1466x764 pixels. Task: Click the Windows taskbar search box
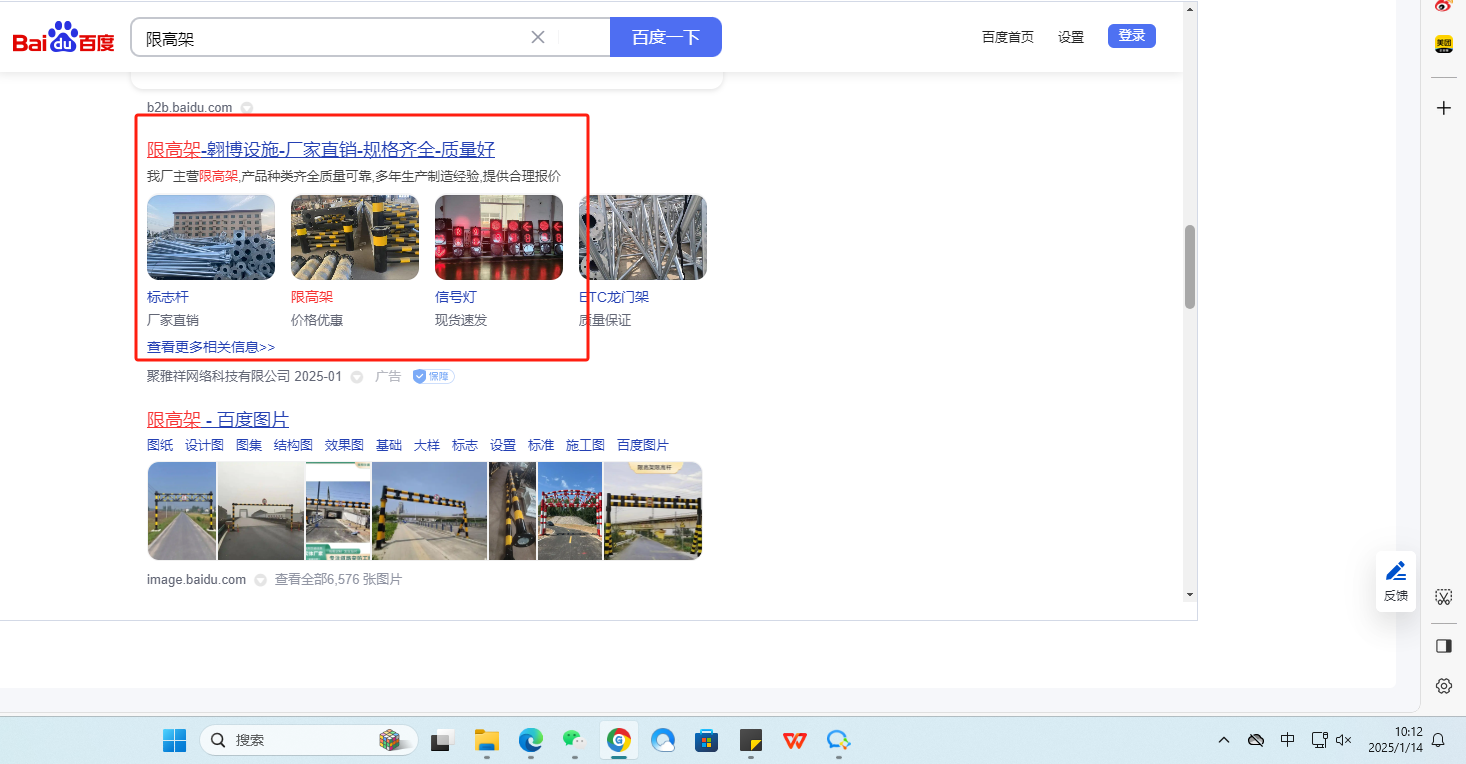pyautogui.click(x=308, y=740)
